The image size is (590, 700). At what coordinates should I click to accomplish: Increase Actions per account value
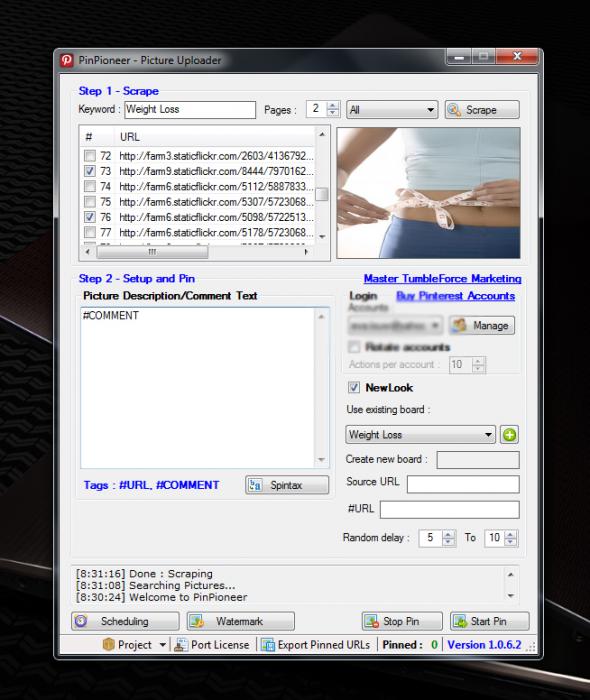pos(478,361)
